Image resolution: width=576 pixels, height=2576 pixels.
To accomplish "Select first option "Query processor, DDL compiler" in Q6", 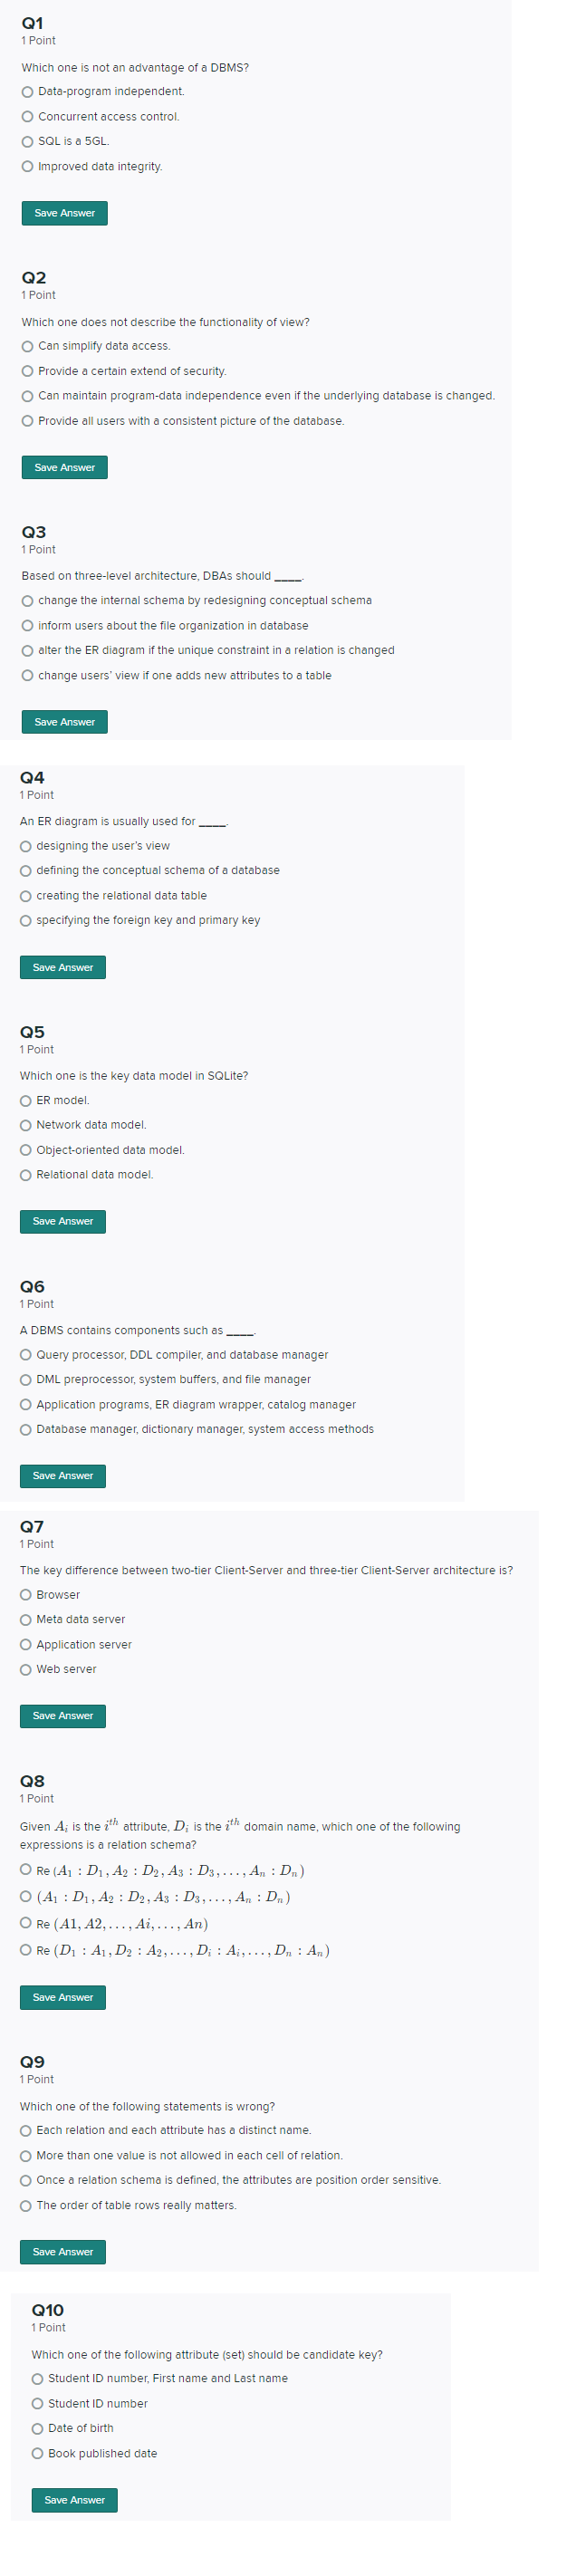I will click(26, 1354).
